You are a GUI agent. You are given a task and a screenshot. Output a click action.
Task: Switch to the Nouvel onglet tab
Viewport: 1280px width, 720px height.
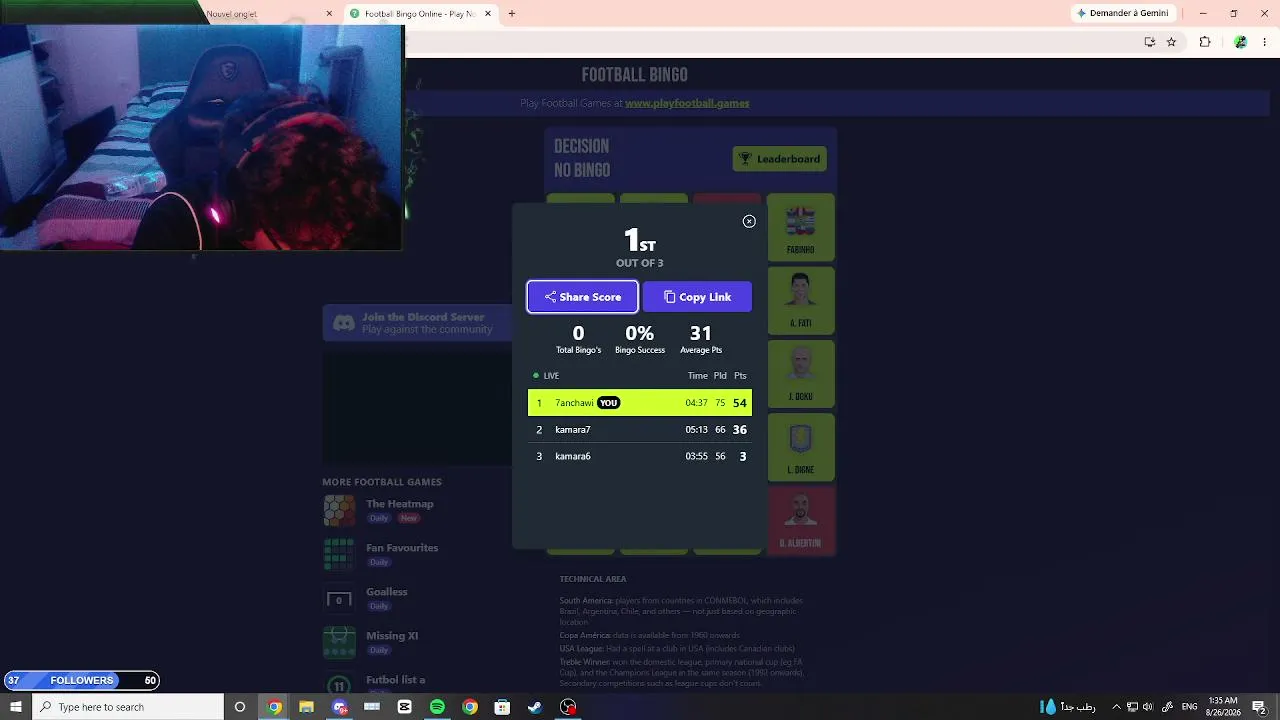point(265,14)
